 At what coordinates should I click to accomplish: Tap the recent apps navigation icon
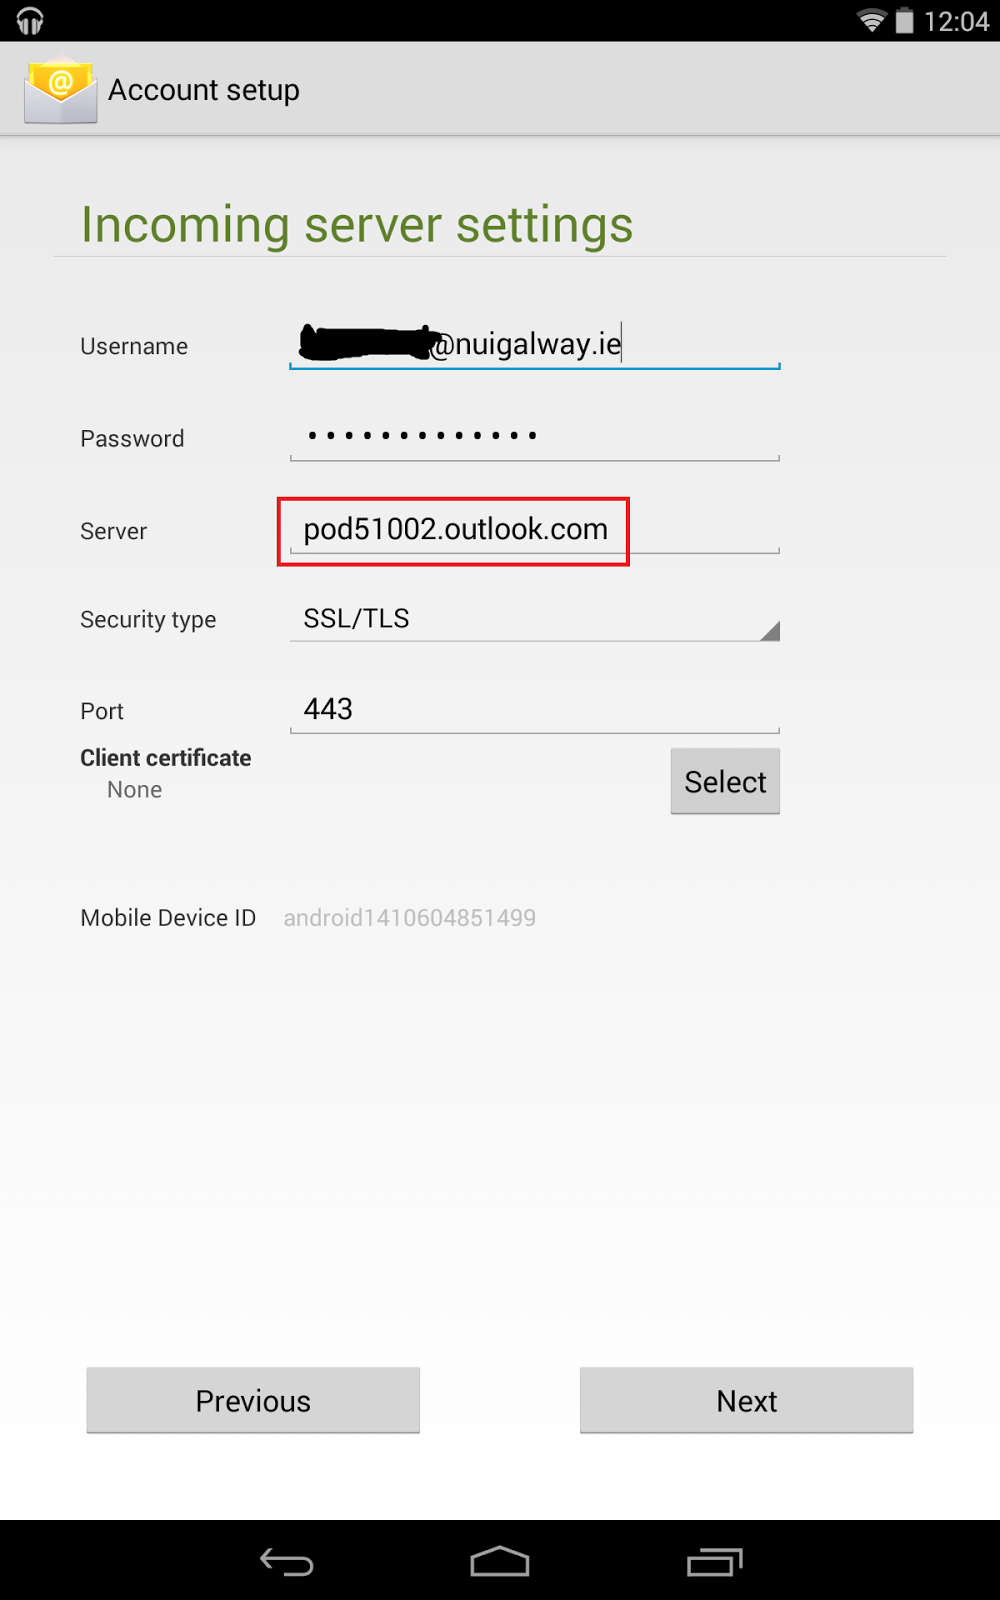click(715, 1561)
